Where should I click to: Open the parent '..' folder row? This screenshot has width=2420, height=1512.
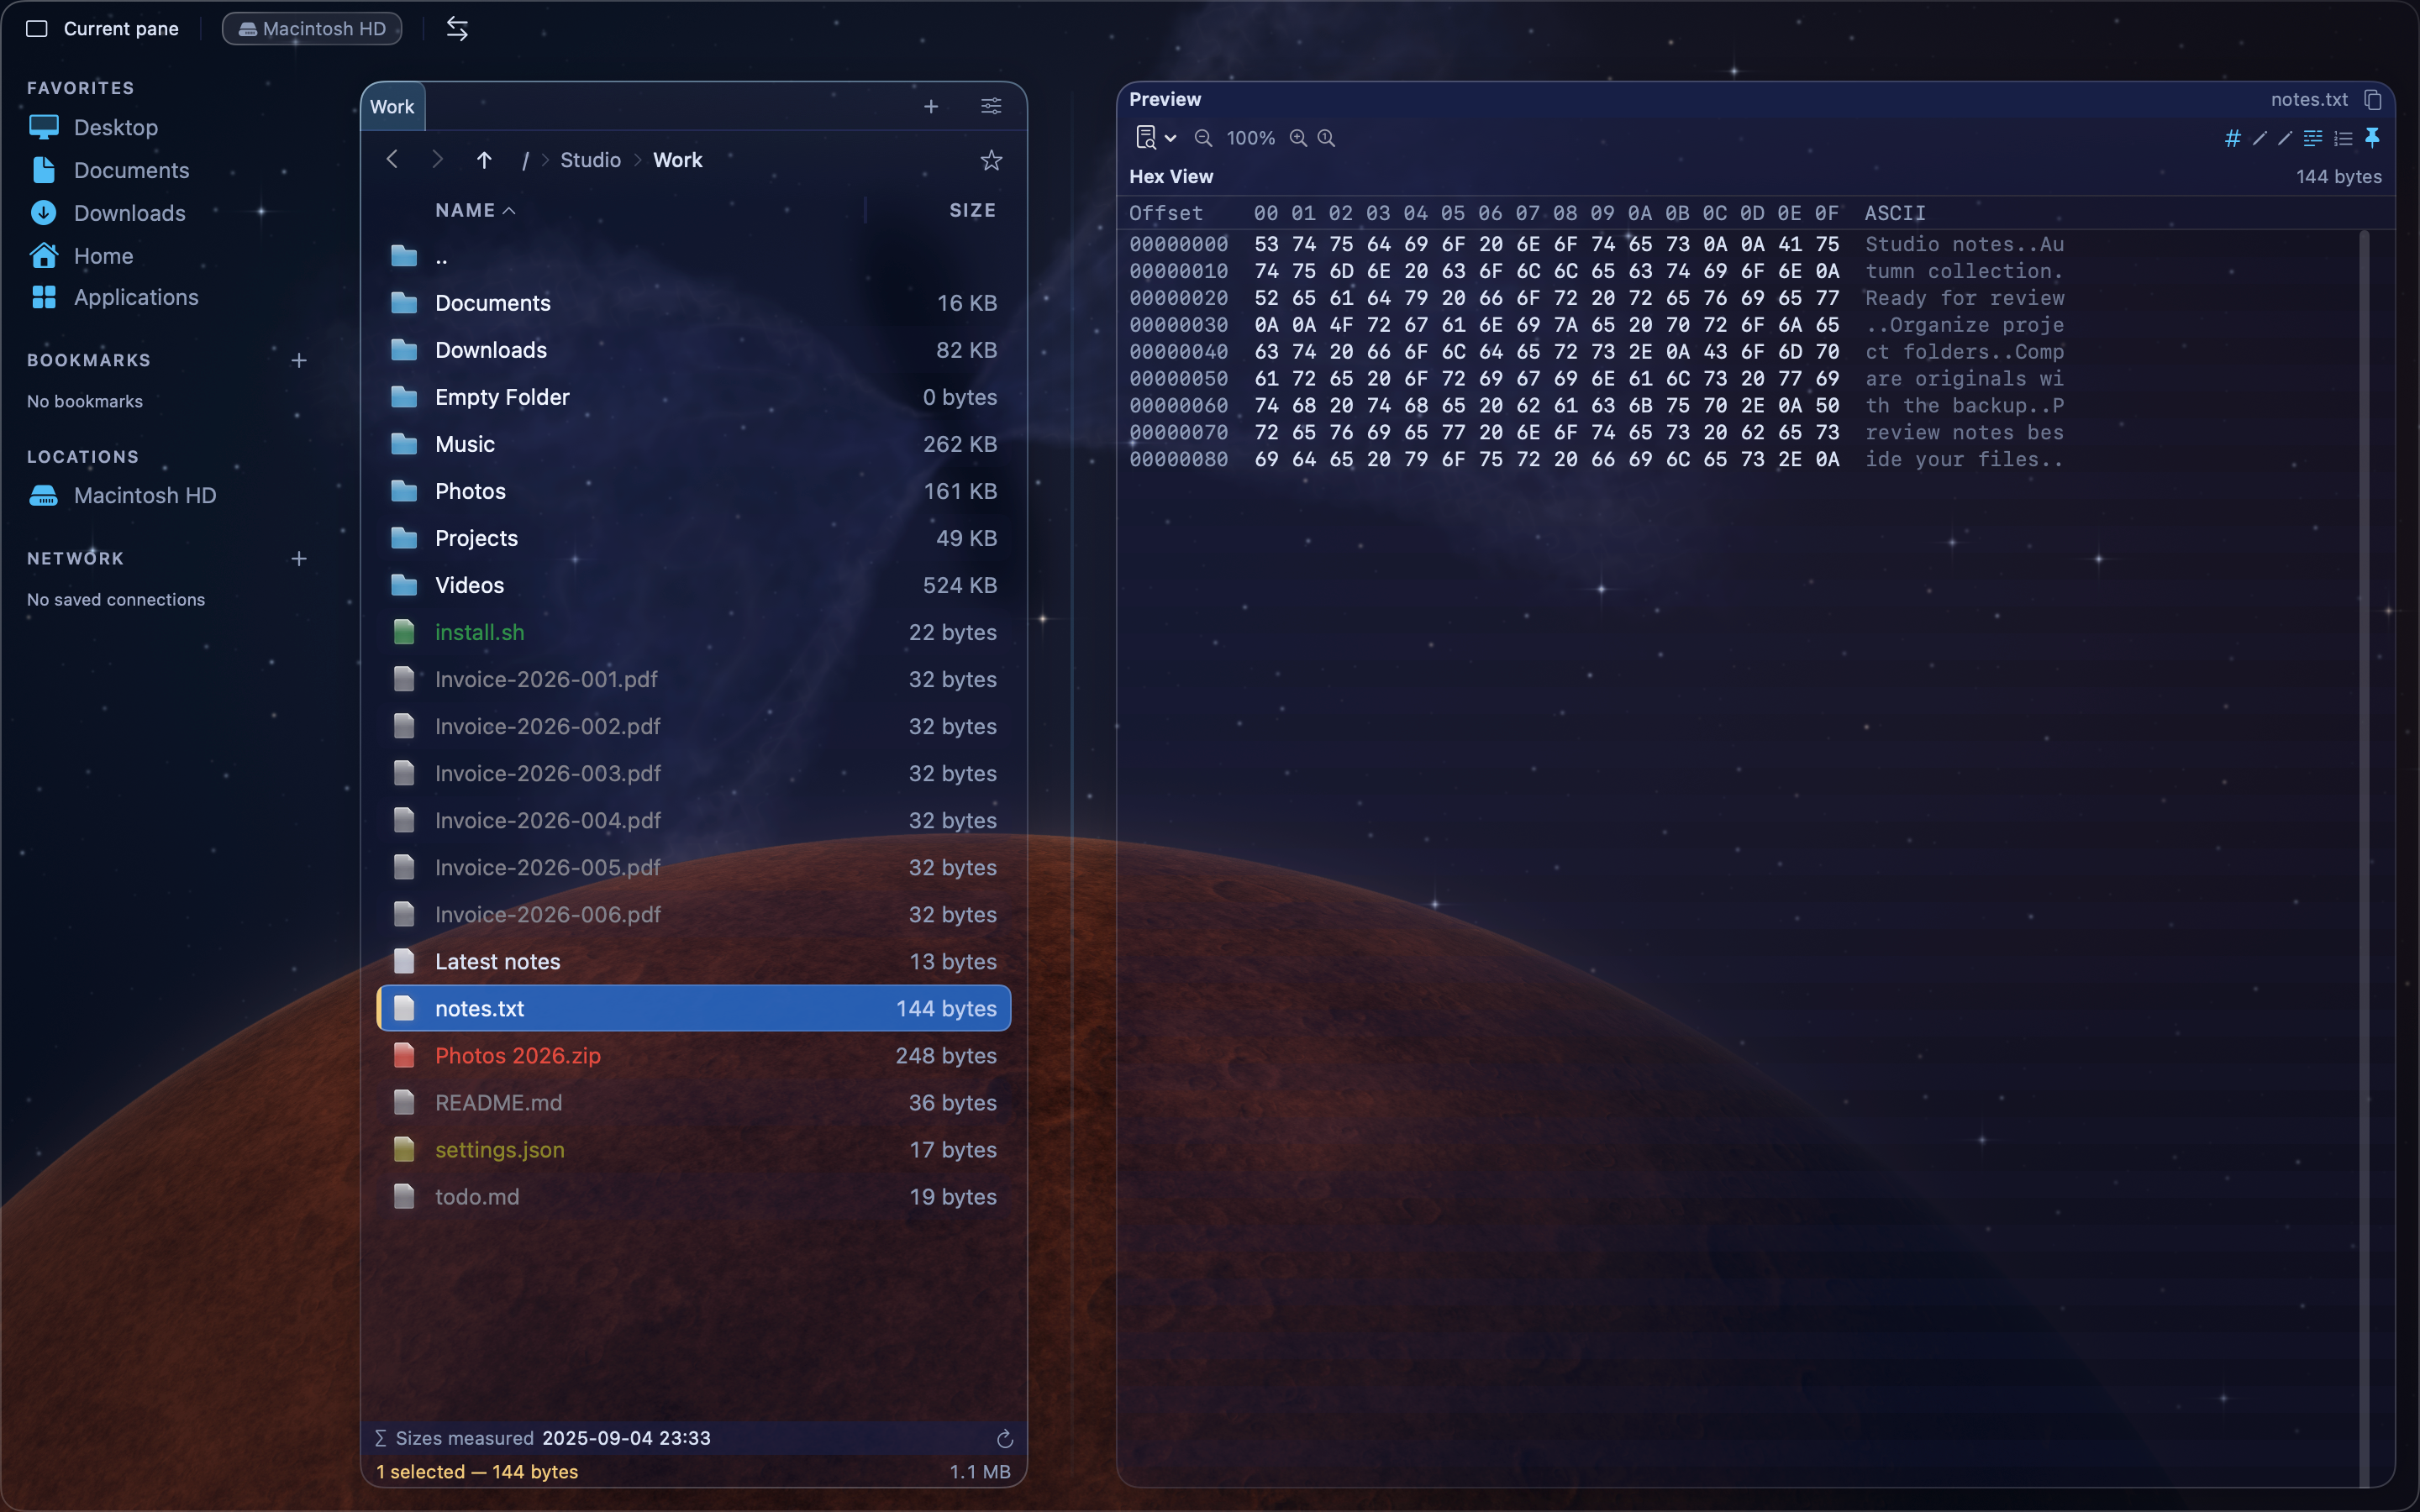pyautogui.click(x=694, y=256)
